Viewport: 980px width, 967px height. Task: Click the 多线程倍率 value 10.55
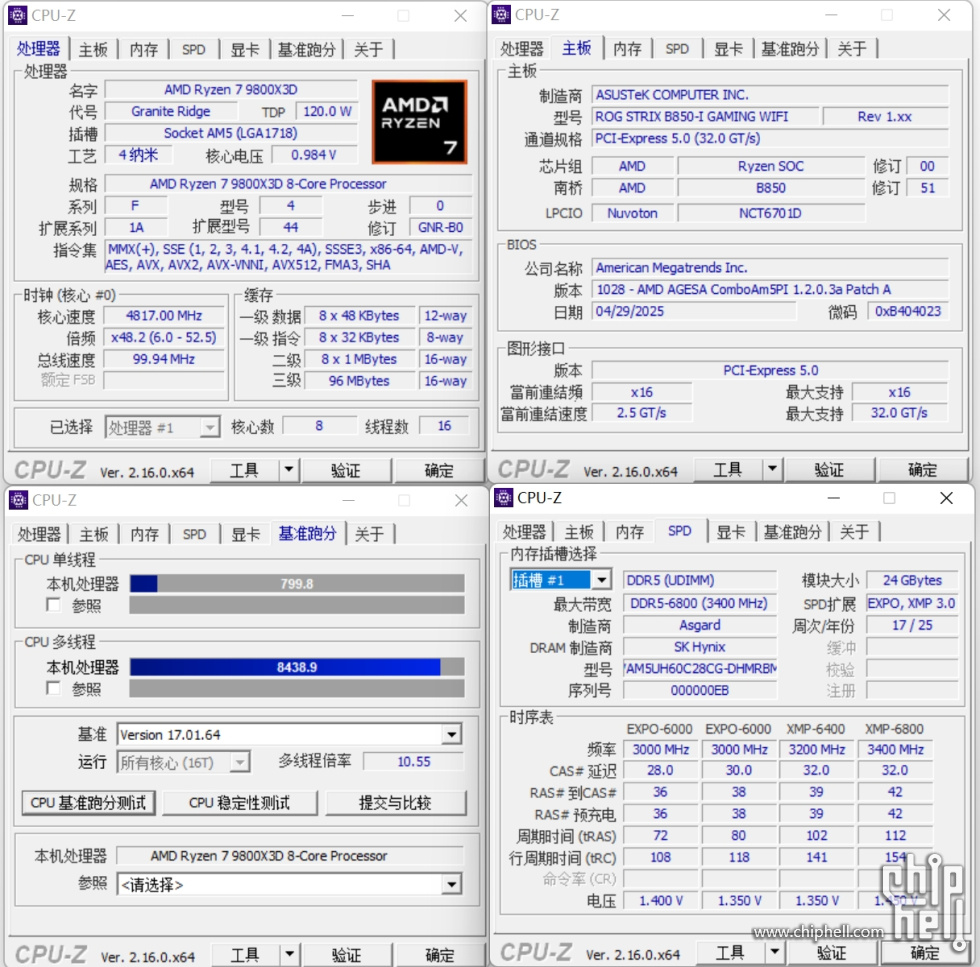tap(414, 761)
